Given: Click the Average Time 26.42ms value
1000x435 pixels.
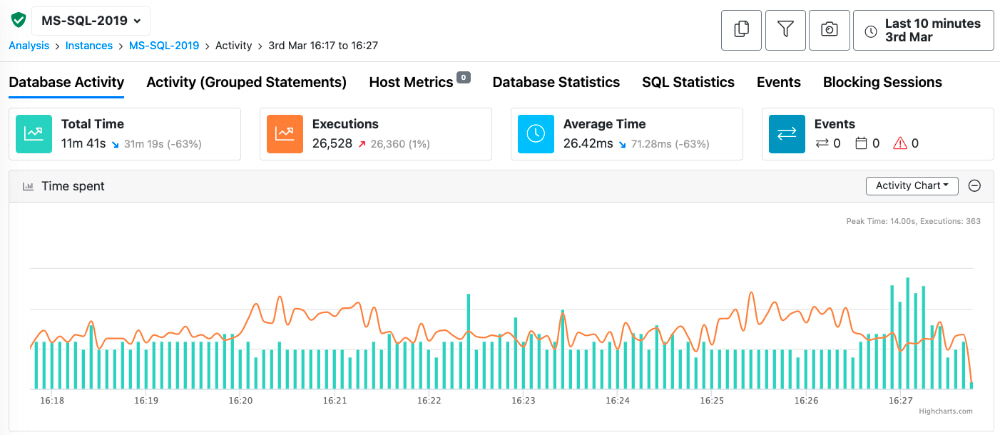Looking at the screenshot, I should (590, 144).
